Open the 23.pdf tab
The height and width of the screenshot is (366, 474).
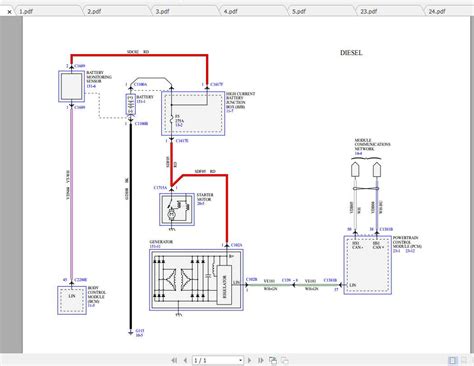coord(369,11)
